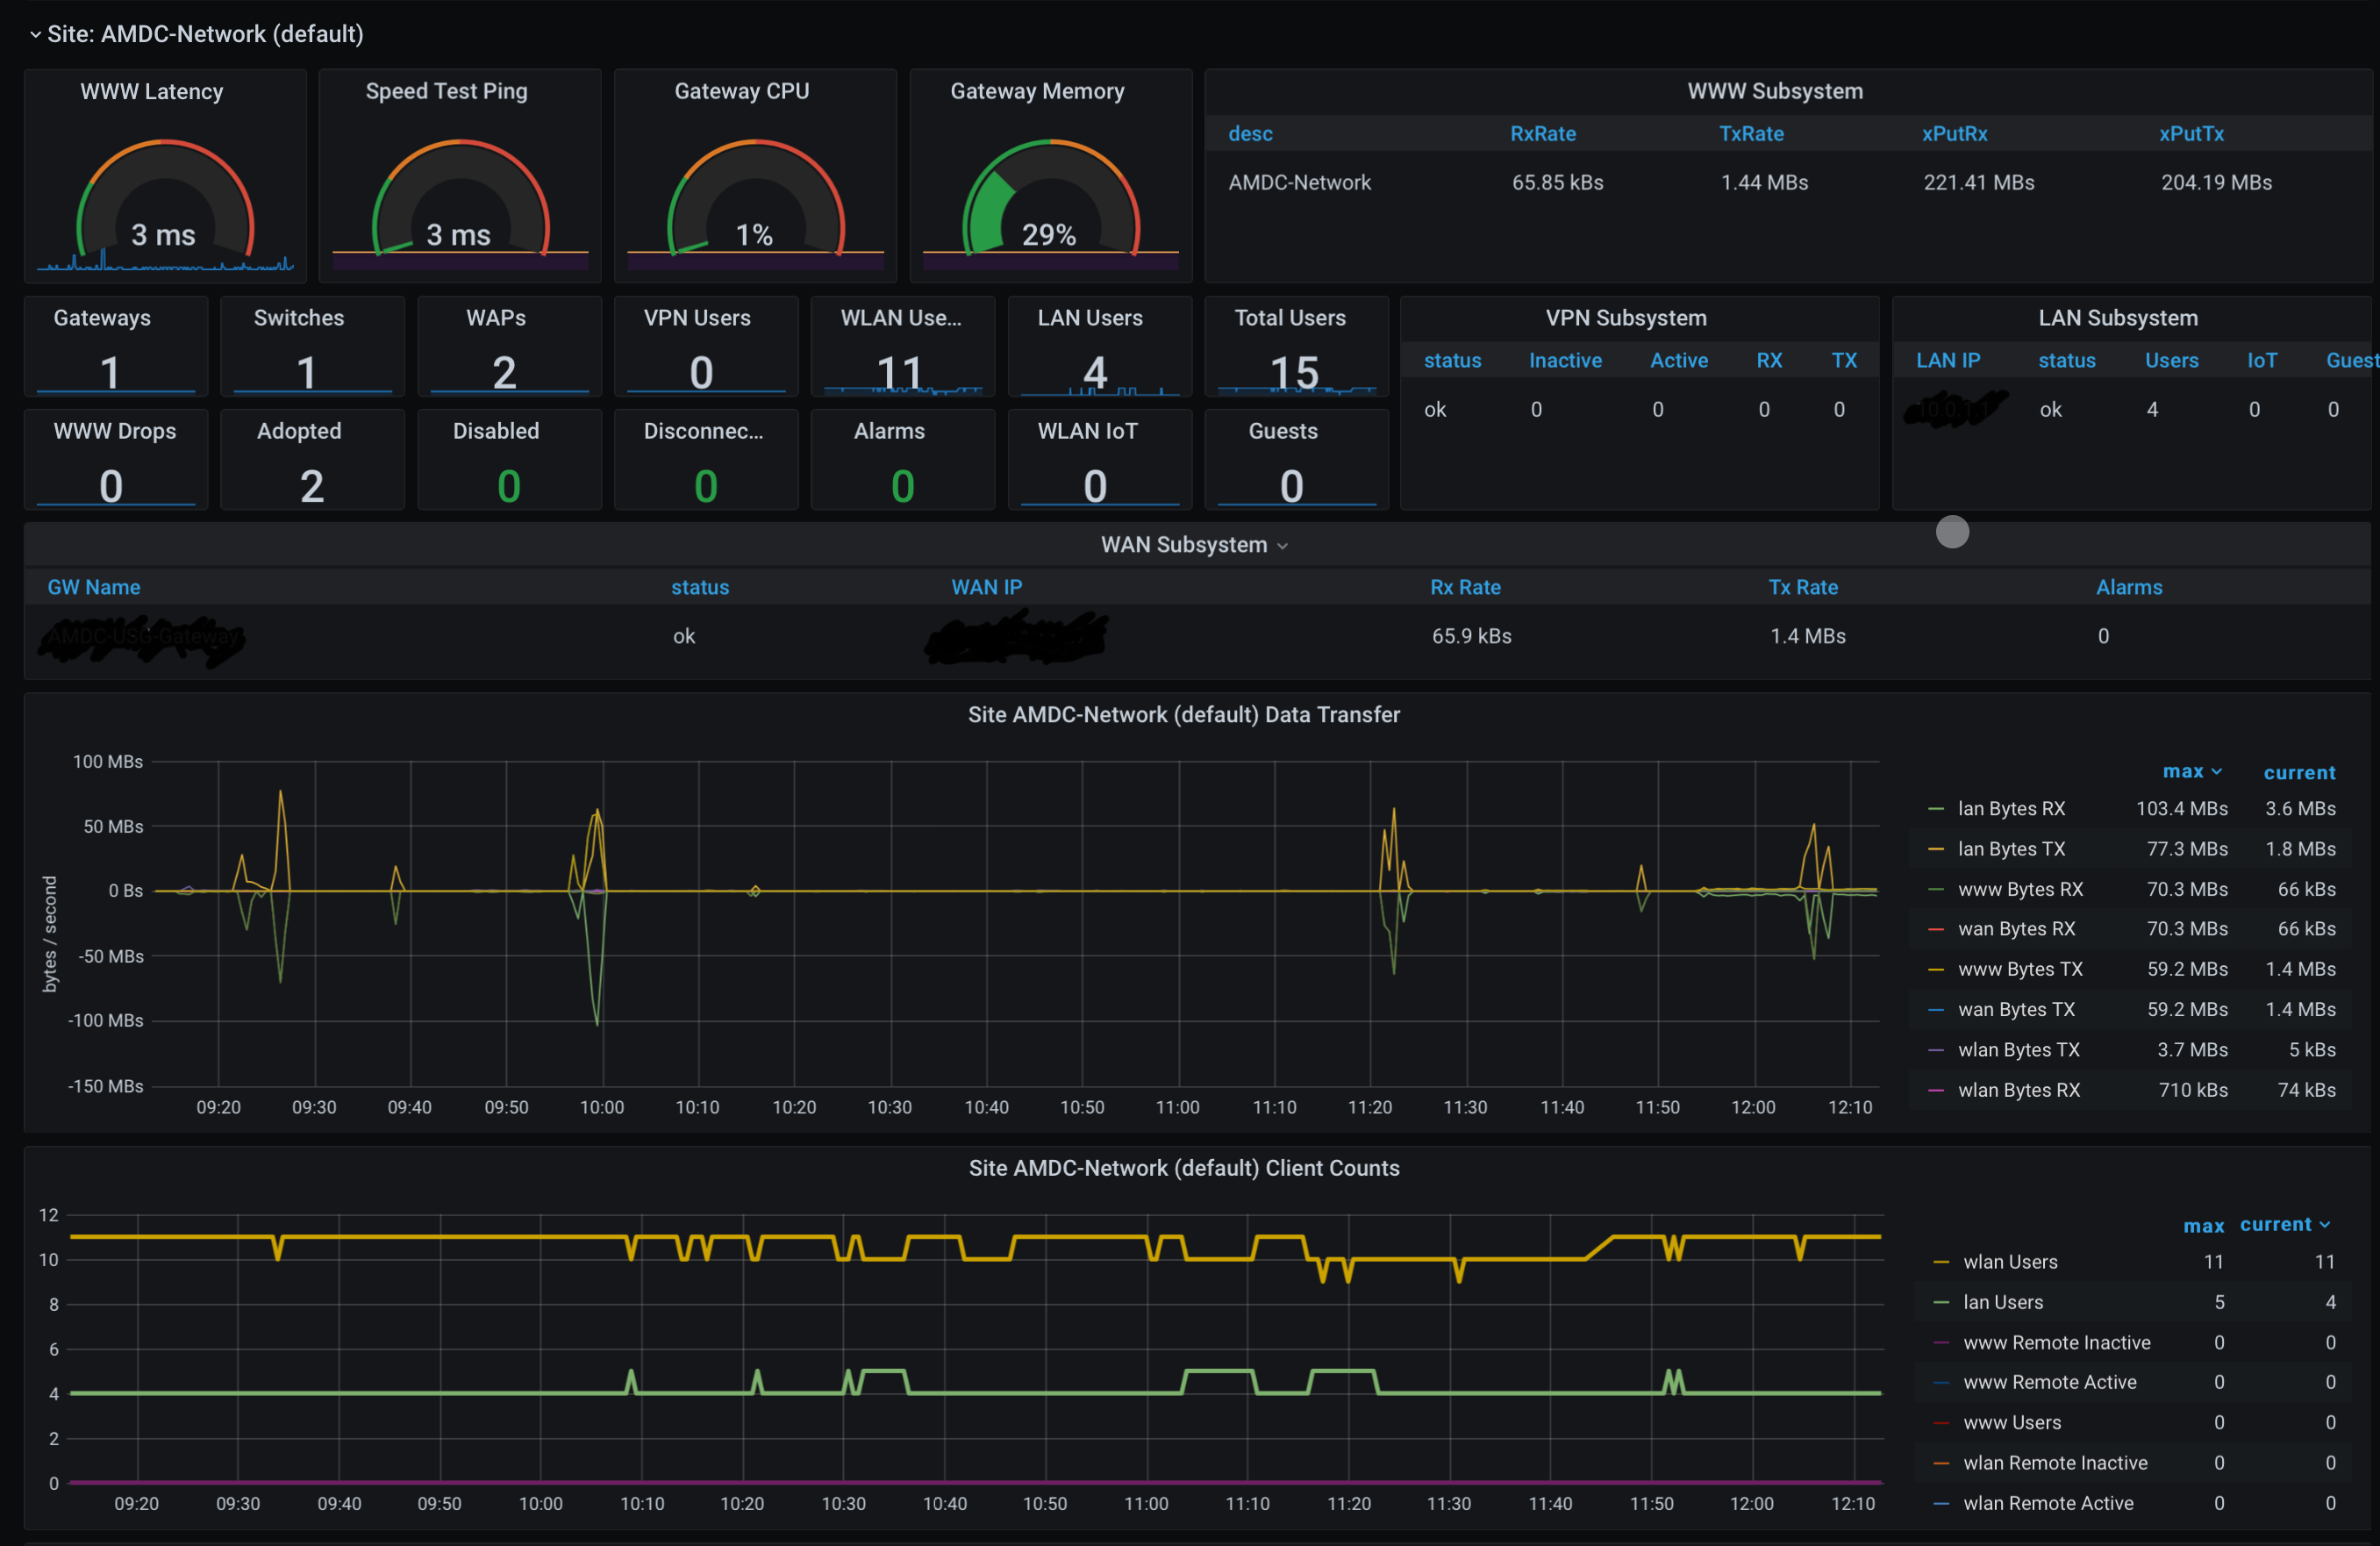Click the Guests stat panel

point(1296,460)
